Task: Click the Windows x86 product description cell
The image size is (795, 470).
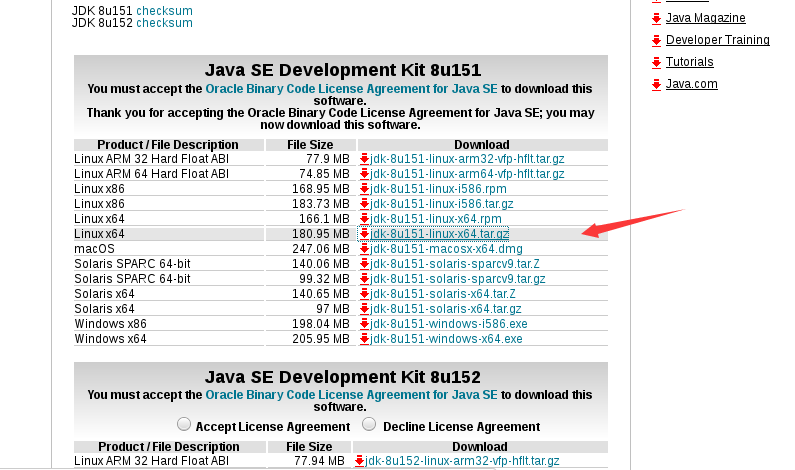Action: pos(169,324)
